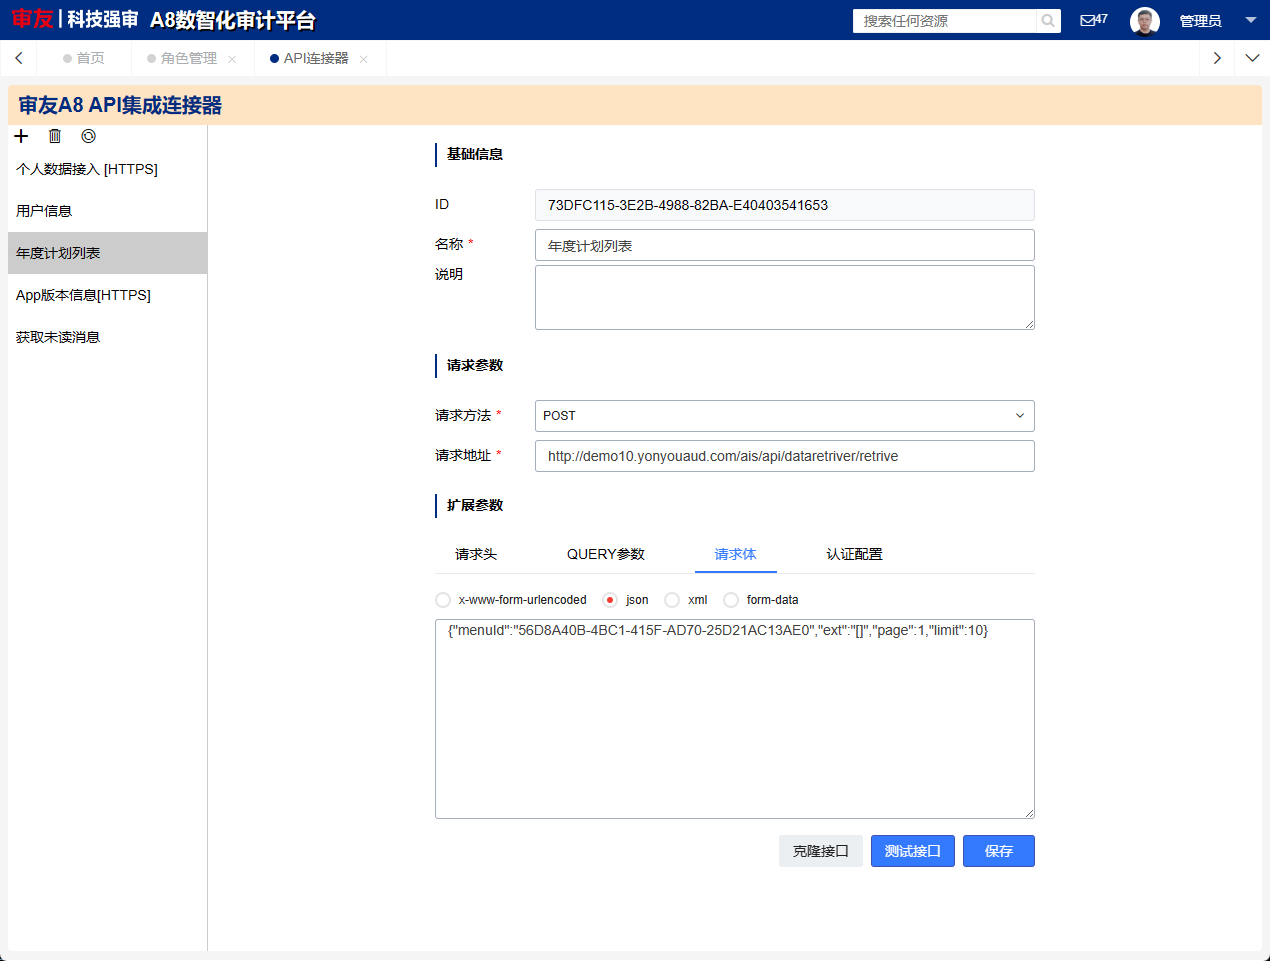Select x-www-form-urlencoded body type

point(443,600)
